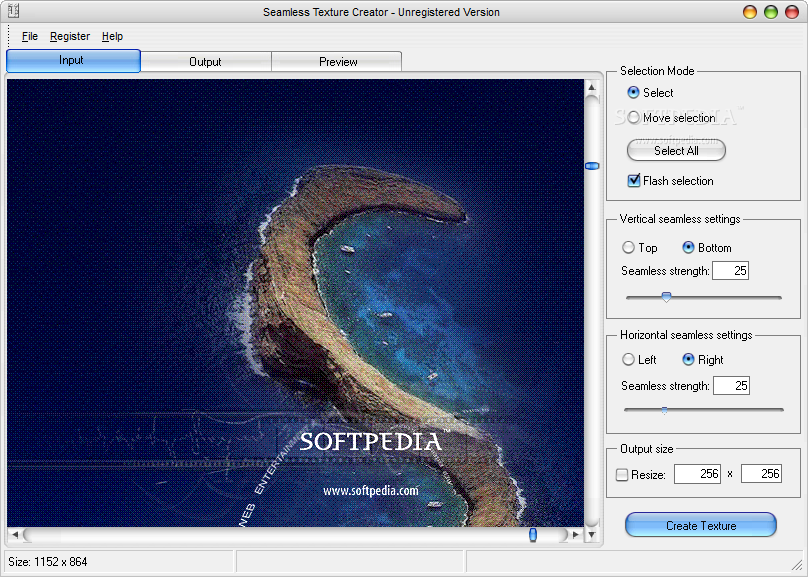Click the orange minimize window button

[x=751, y=12]
